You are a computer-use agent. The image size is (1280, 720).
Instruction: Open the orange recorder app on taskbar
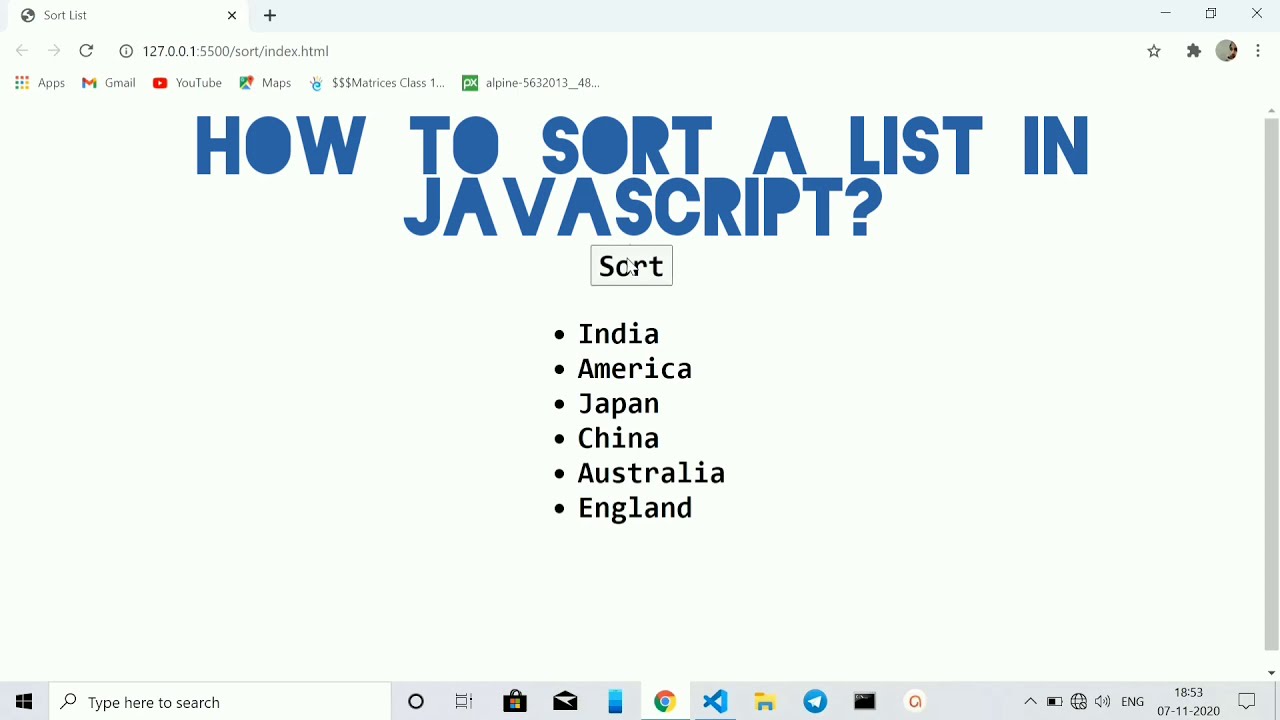tap(915, 702)
